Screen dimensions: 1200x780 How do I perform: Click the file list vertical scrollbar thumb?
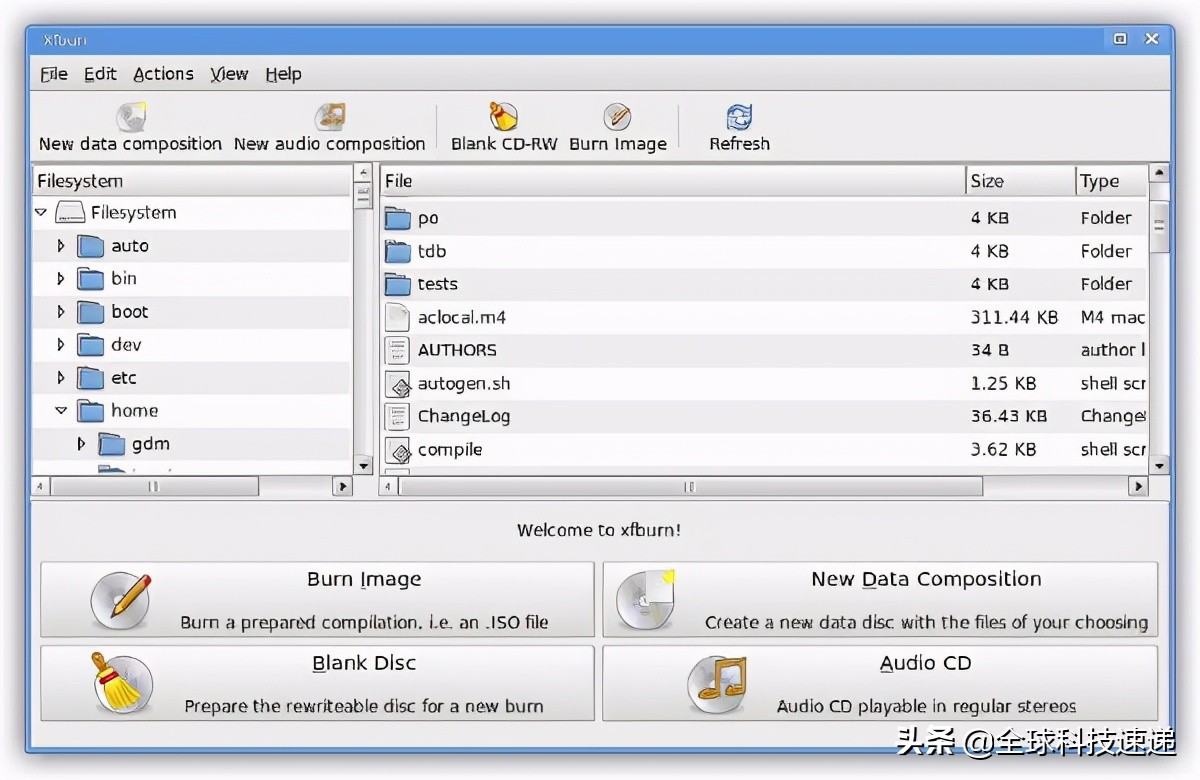[x=1159, y=227]
